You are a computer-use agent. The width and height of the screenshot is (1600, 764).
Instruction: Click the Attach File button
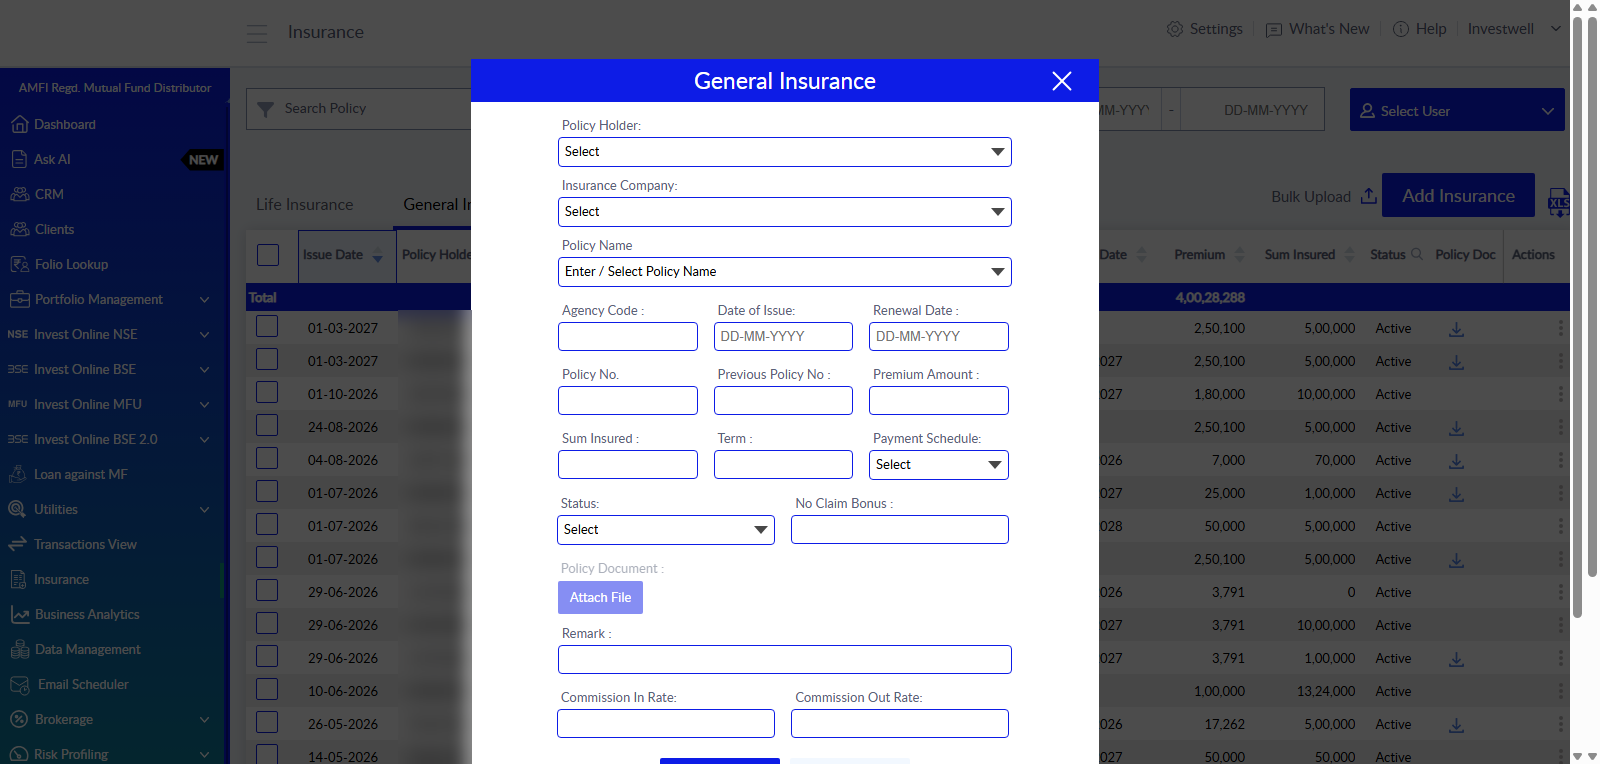(x=601, y=598)
